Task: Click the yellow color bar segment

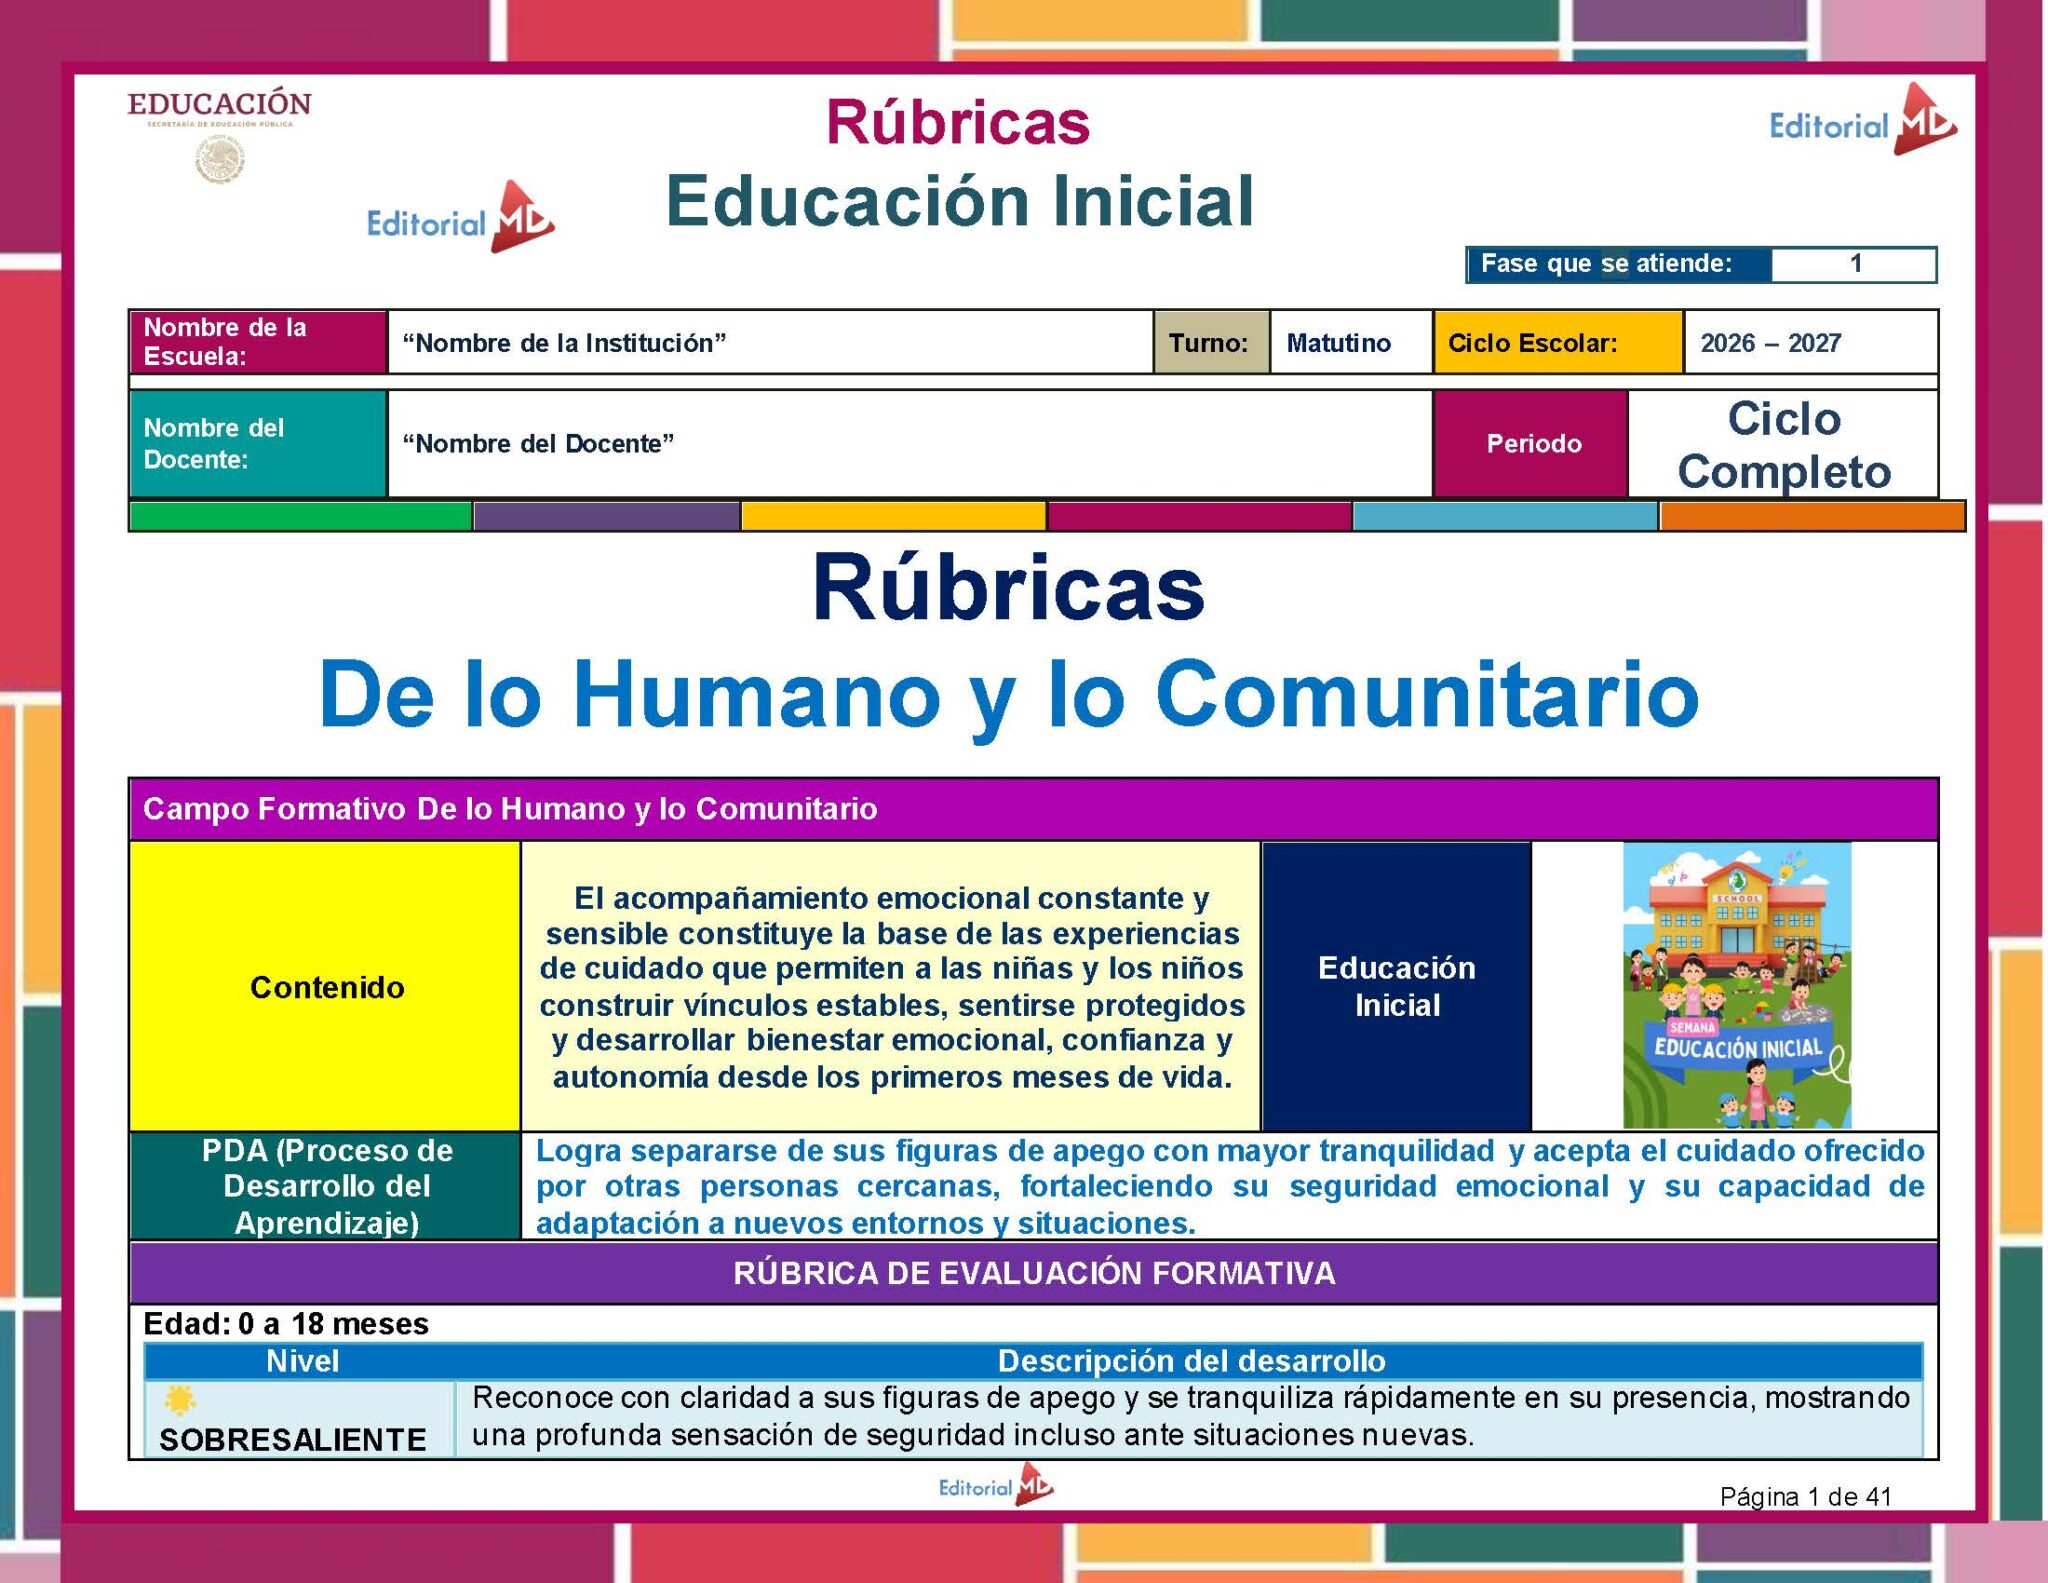Action: (892, 516)
